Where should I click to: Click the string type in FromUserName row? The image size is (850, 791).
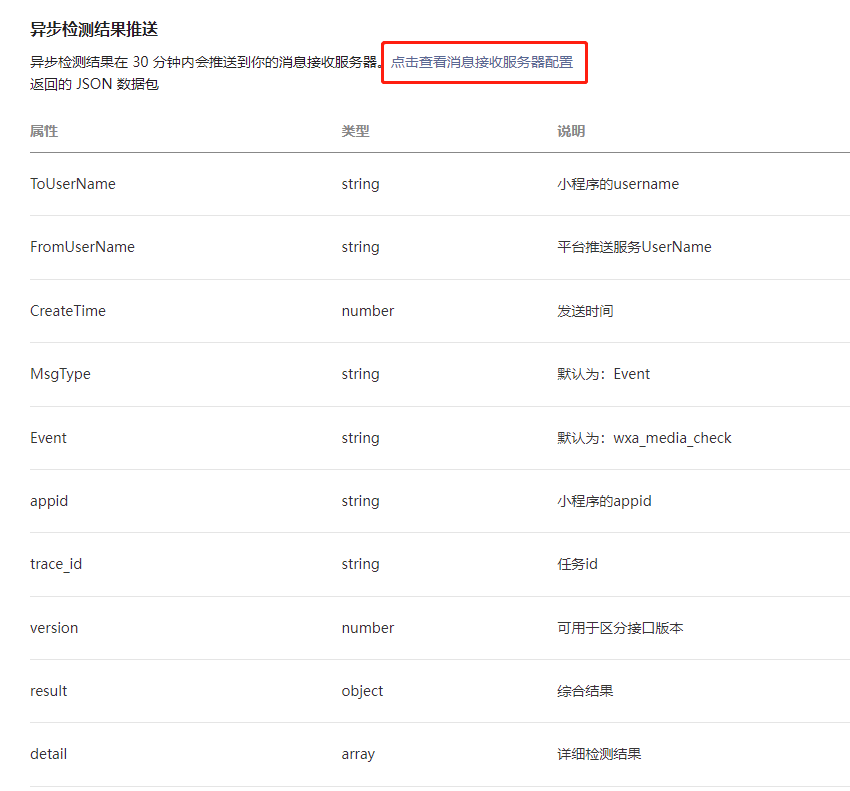pyautogui.click(x=360, y=247)
